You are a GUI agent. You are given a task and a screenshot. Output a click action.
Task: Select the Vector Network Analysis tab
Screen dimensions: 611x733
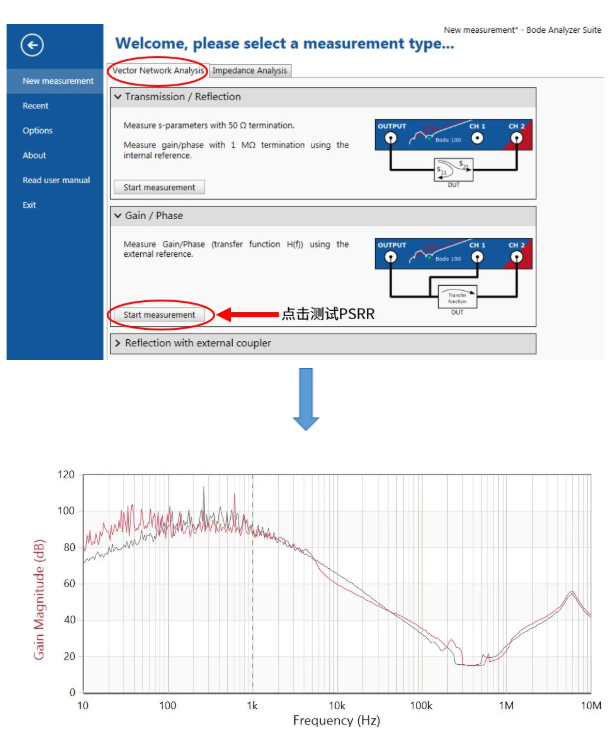point(158,71)
